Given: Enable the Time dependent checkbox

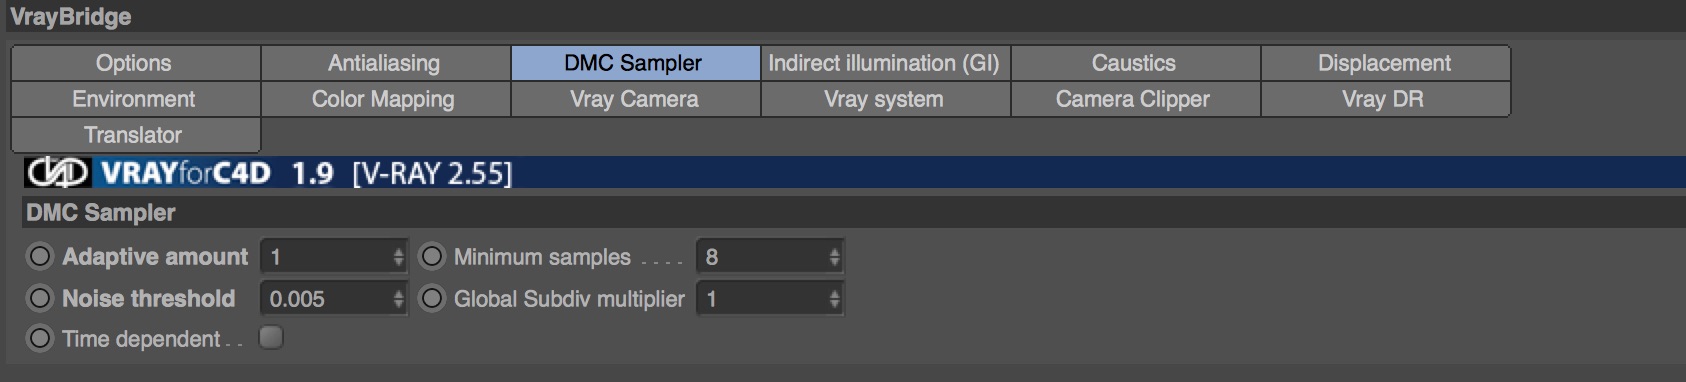Looking at the screenshot, I should [271, 337].
